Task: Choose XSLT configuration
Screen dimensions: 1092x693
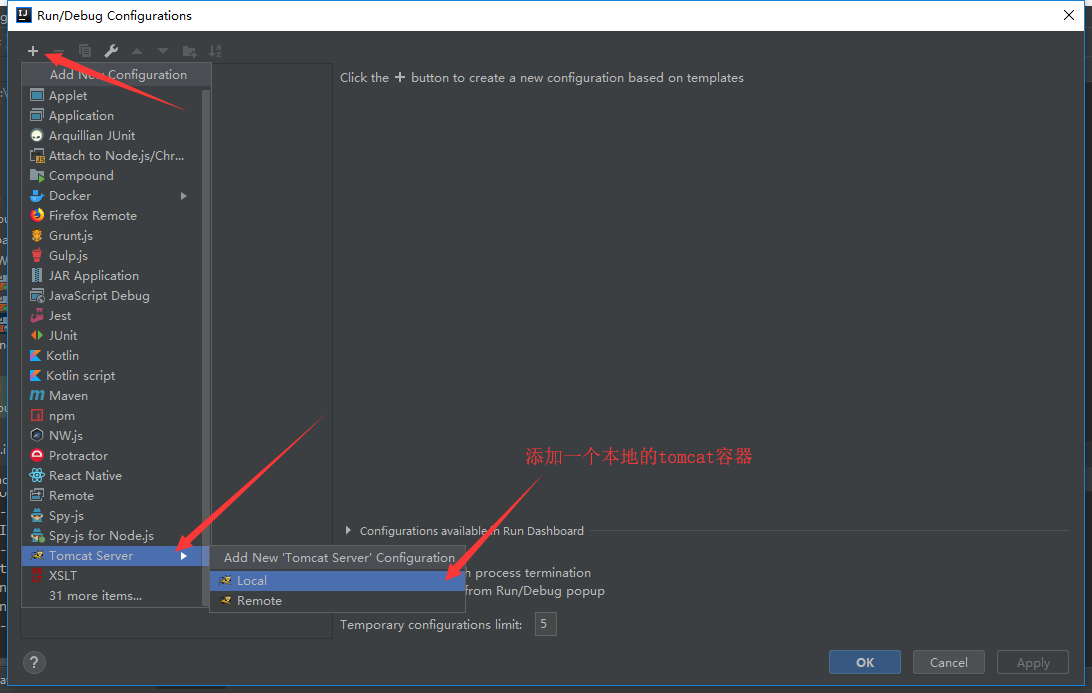Action: tap(112, 576)
